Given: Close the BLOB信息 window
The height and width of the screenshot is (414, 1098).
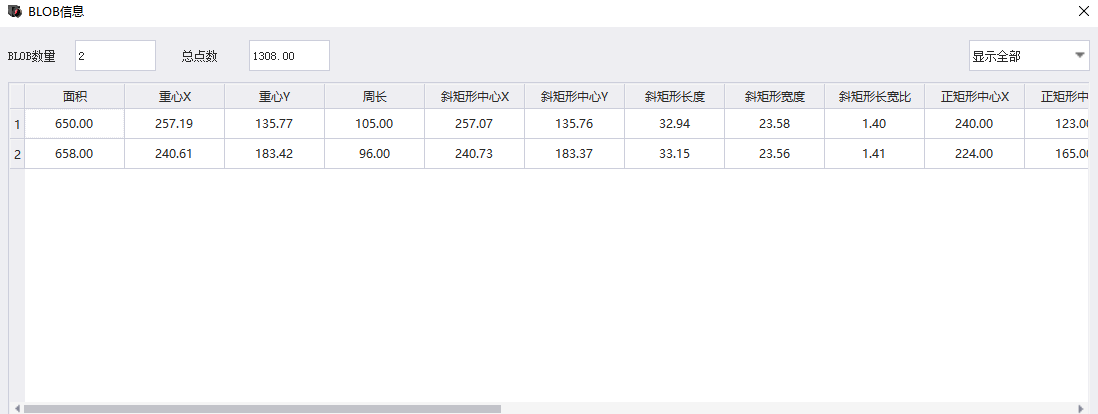Looking at the screenshot, I should (x=1085, y=11).
